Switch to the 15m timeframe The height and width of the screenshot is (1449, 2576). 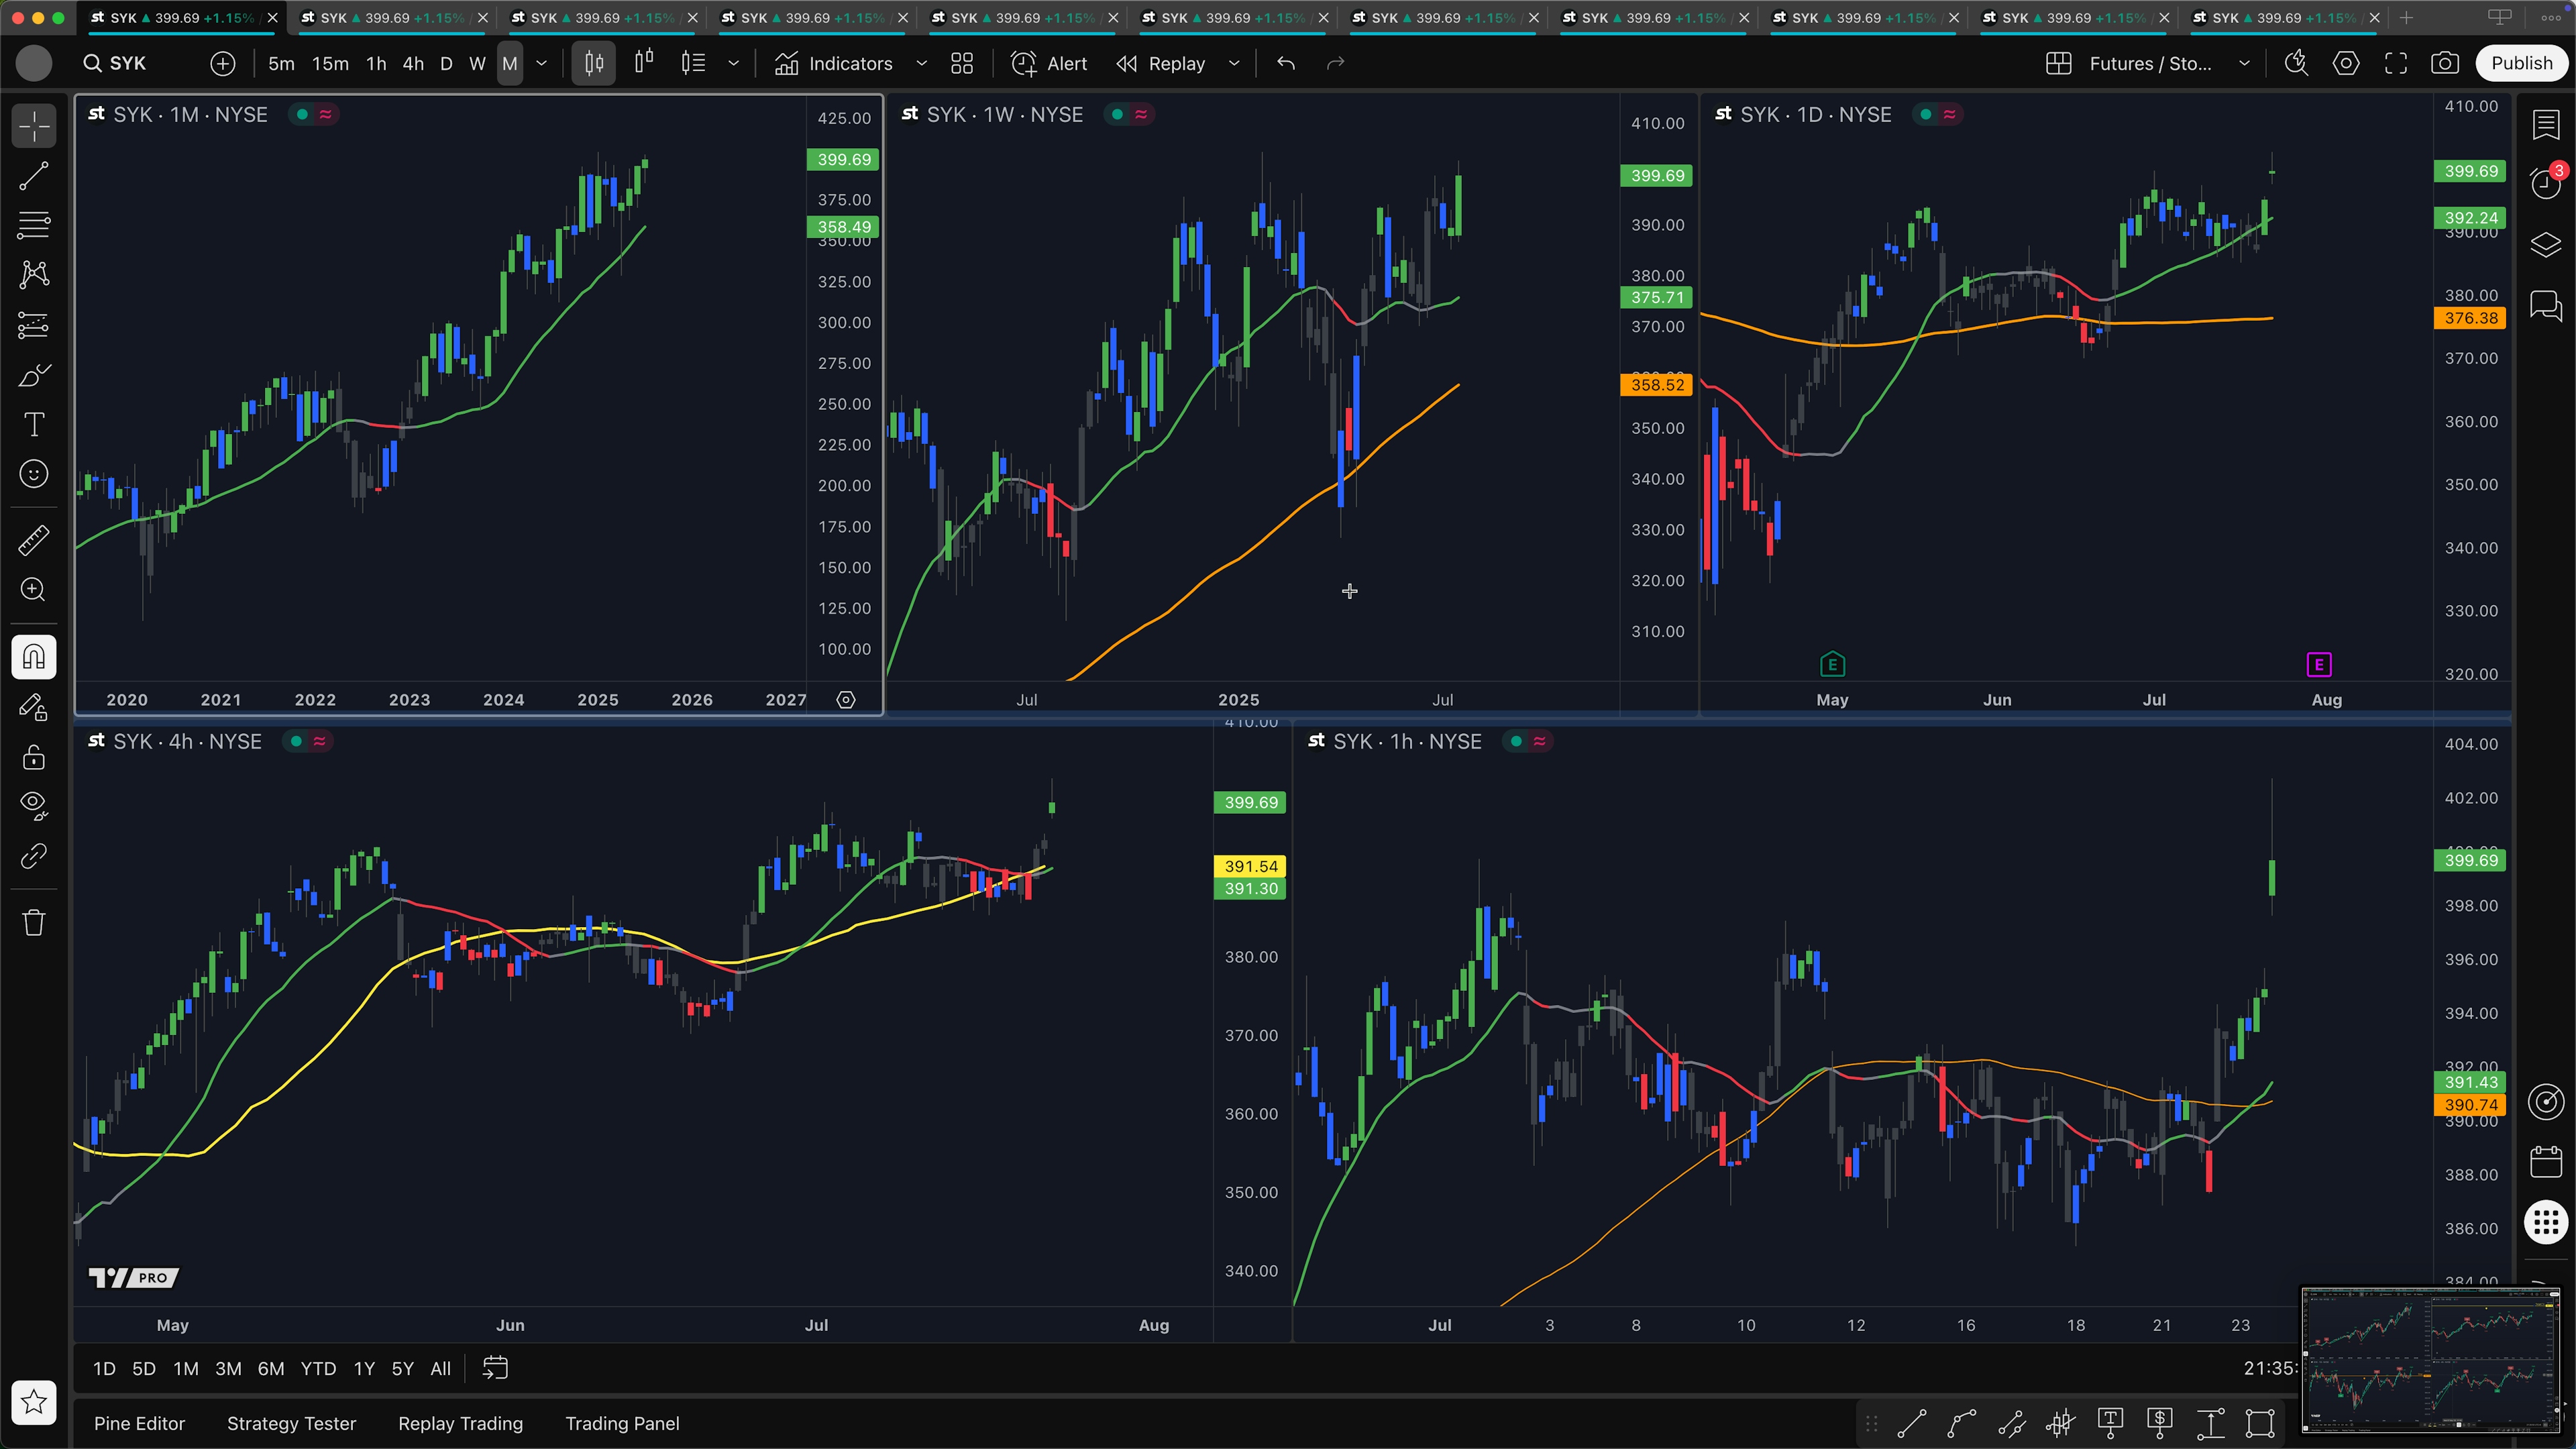pos(330,63)
